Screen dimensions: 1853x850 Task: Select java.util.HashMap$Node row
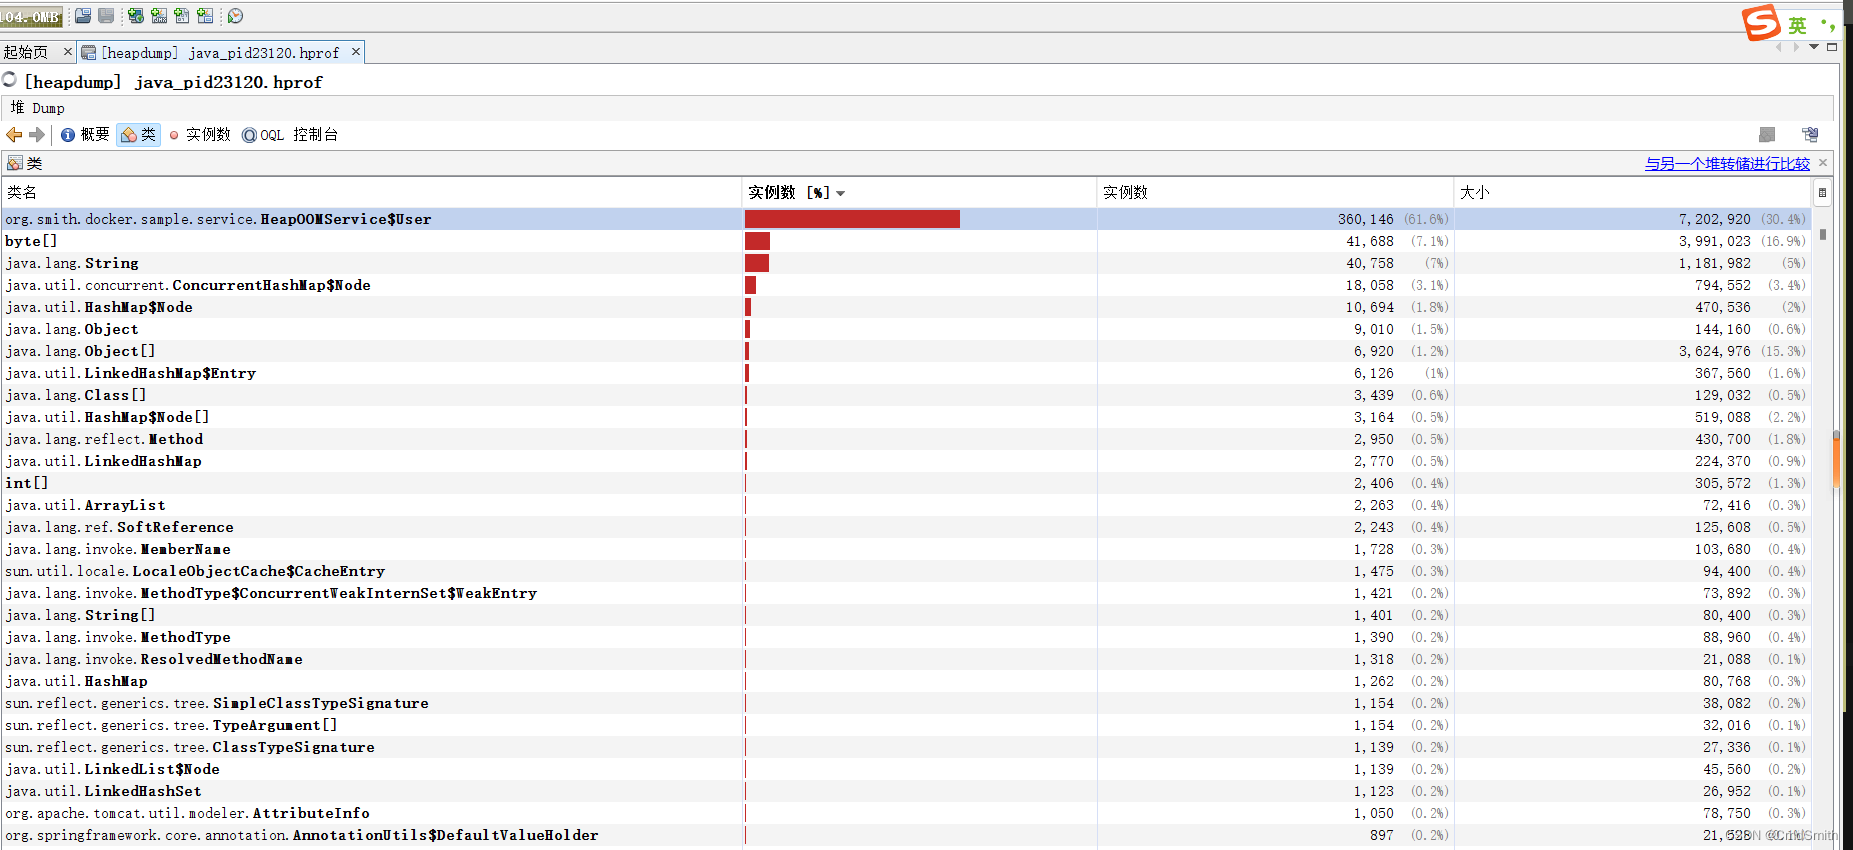point(906,307)
